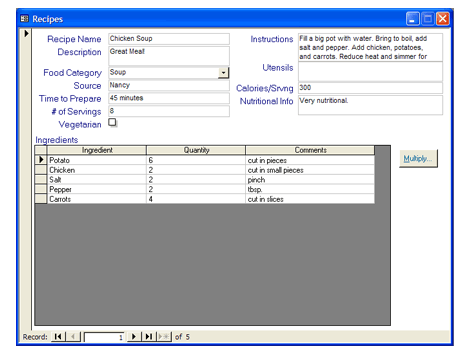This screenshot has width=473, height=362.
Task: Select the Chicken row selector
Action: pos(41,170)
